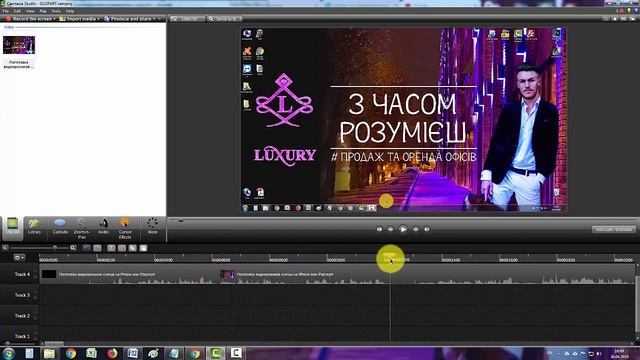Open the Audio tool
The height and width of the screenshot is (360, 640).
[103, 227]
